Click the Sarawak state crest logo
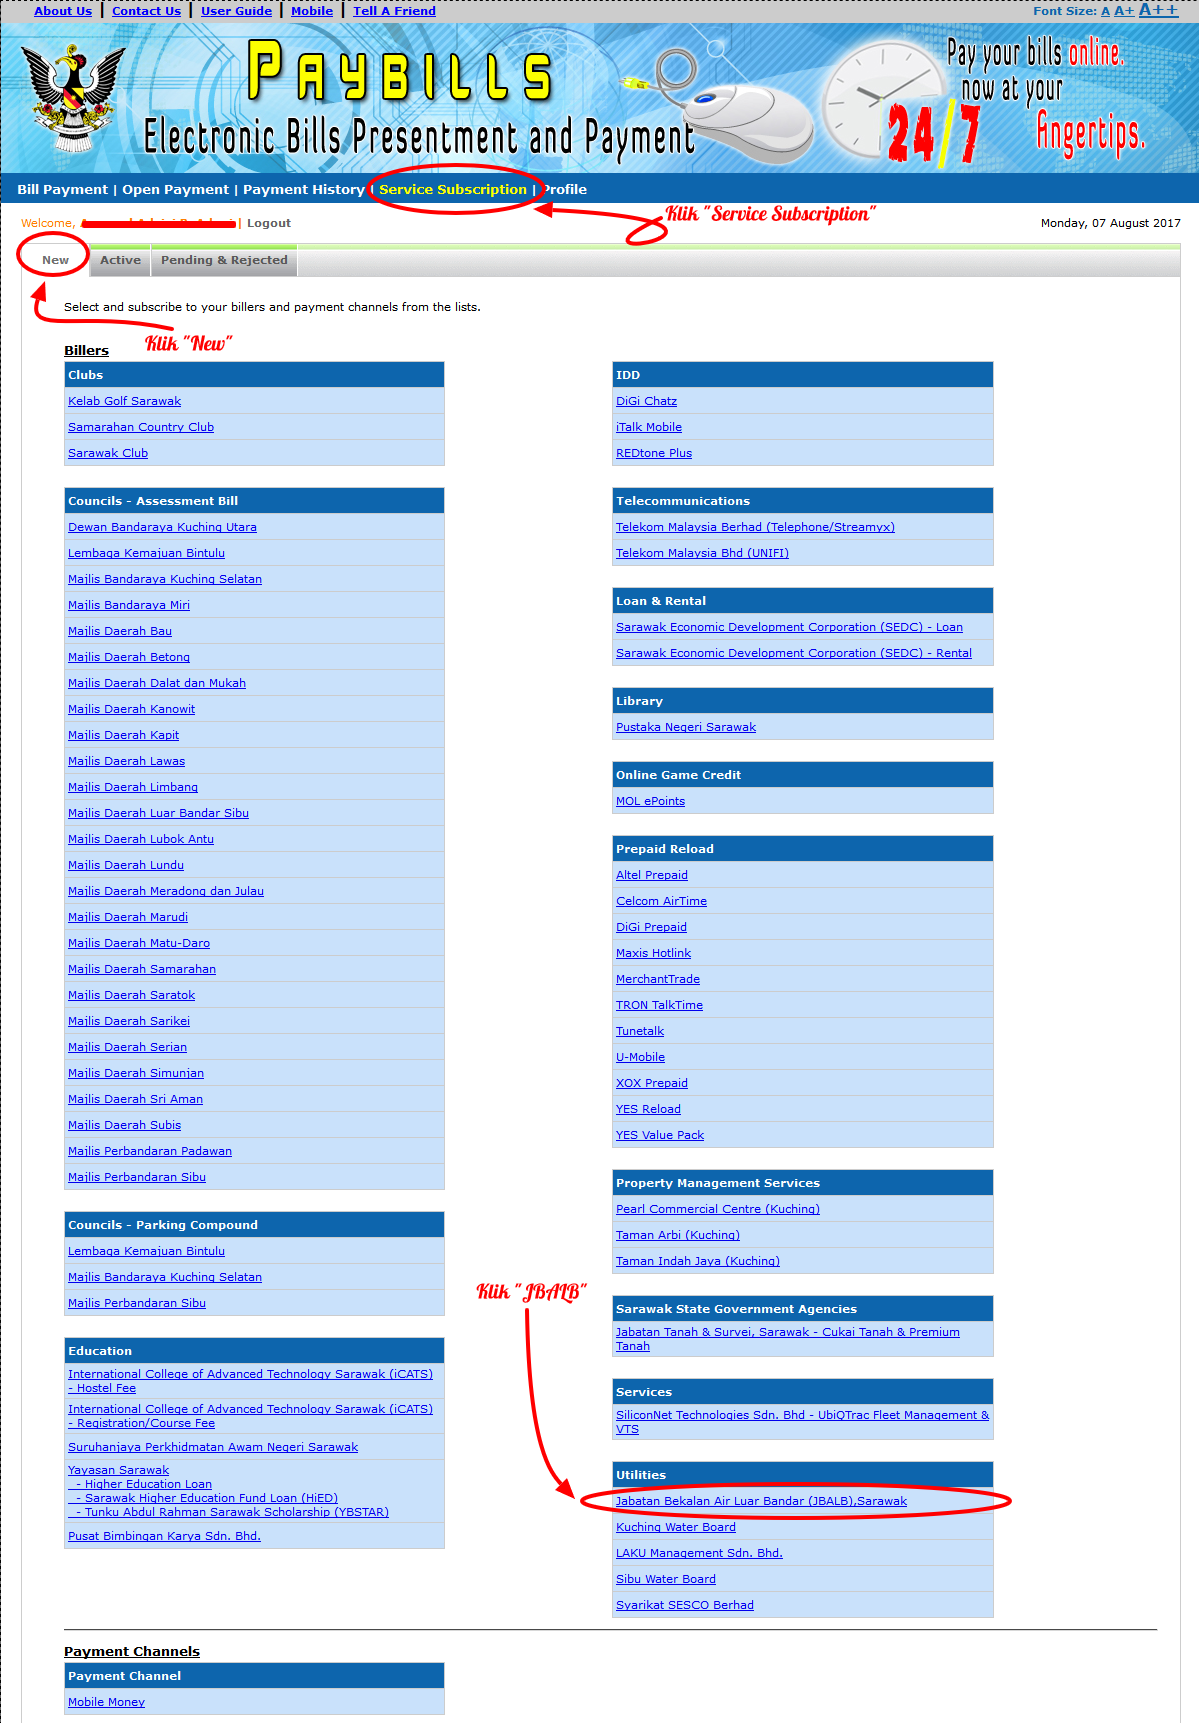The image size is (1199, 1723). [x=73, y=98]
